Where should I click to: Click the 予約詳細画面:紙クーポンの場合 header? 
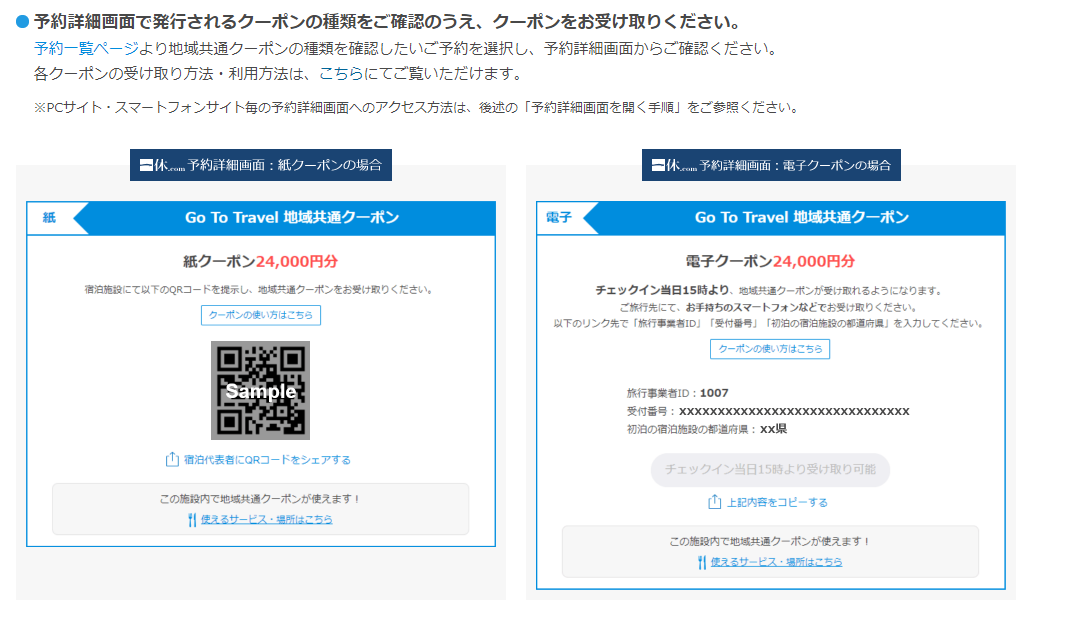(261, 165)
